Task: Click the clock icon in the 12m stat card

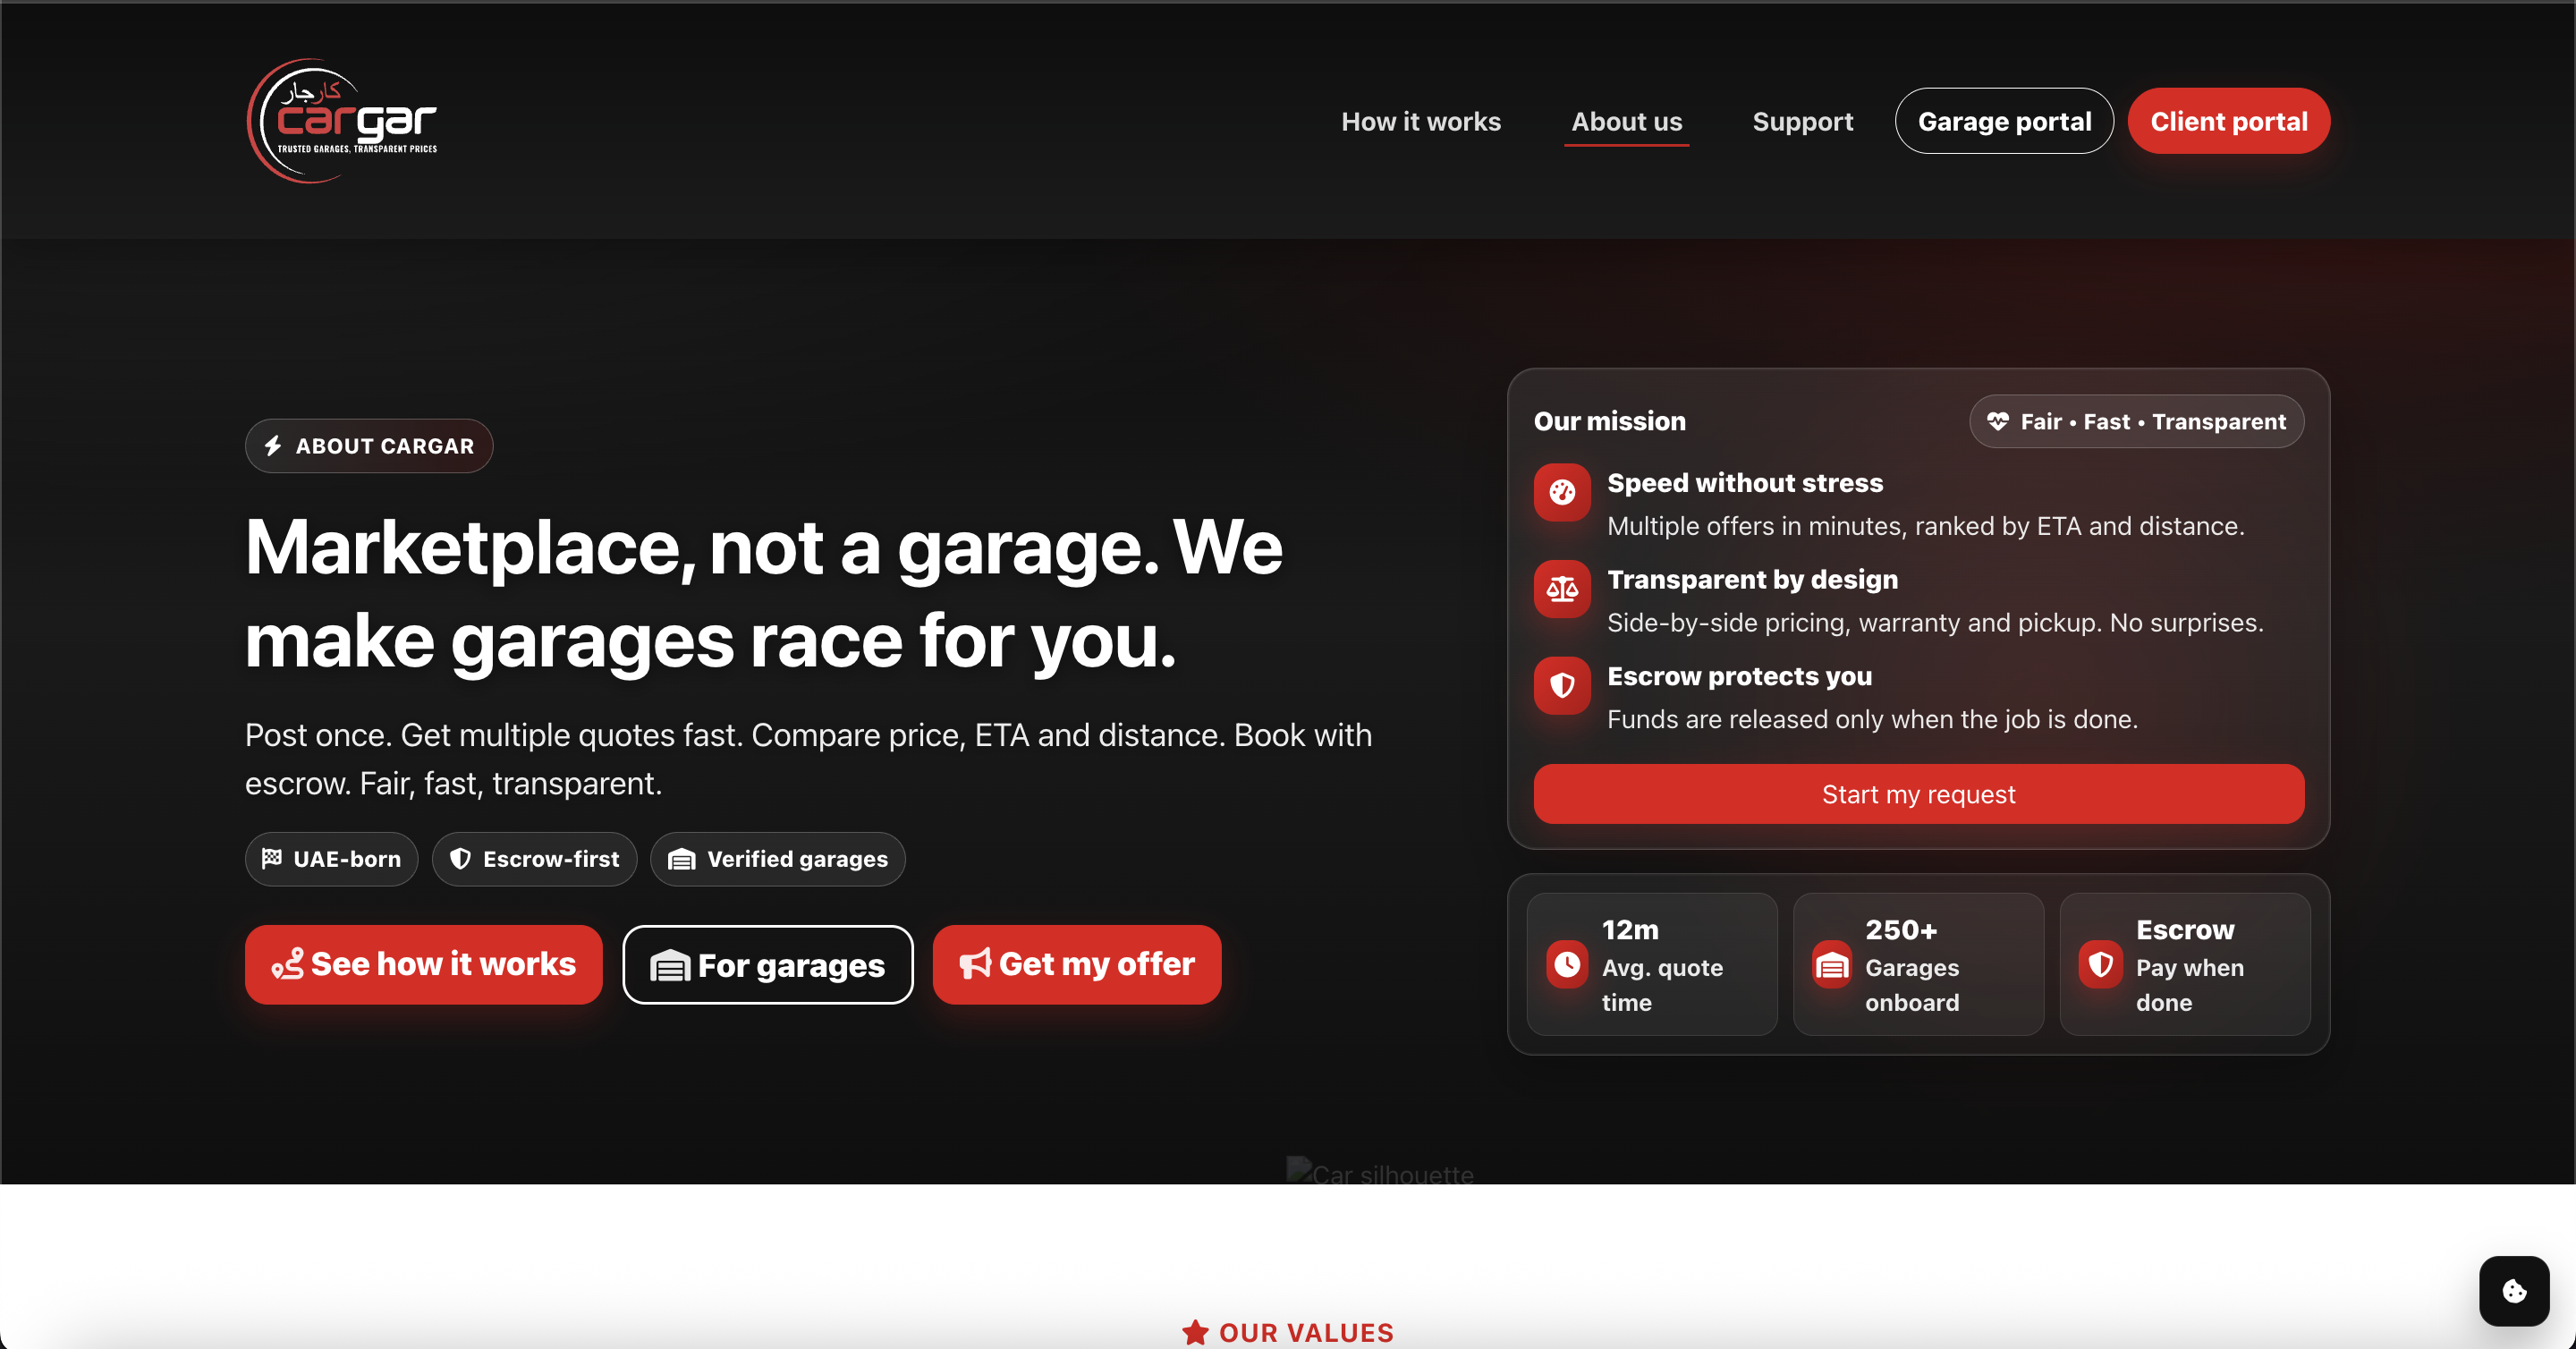Action: click(x=1567, y=964)
